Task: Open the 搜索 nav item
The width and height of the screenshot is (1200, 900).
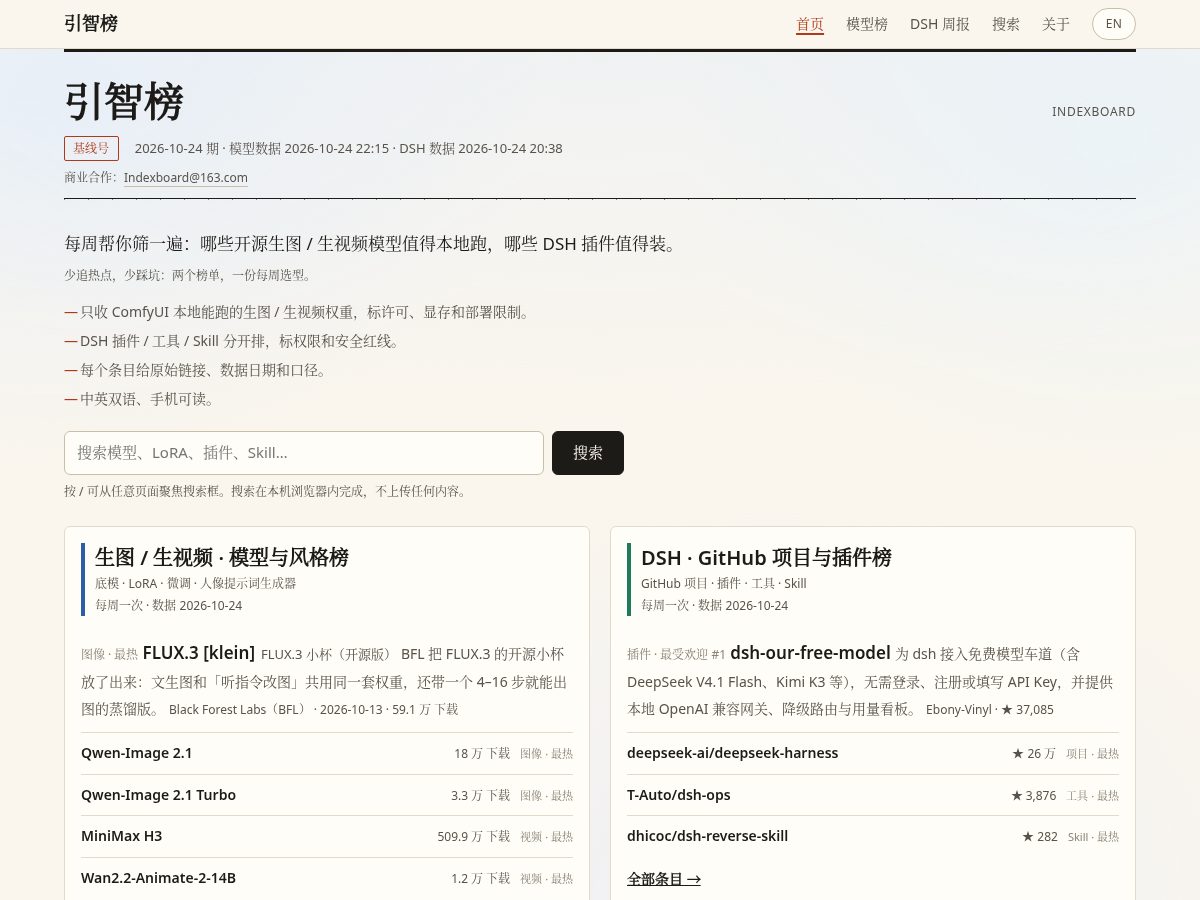Action: tap(1006, 24)
